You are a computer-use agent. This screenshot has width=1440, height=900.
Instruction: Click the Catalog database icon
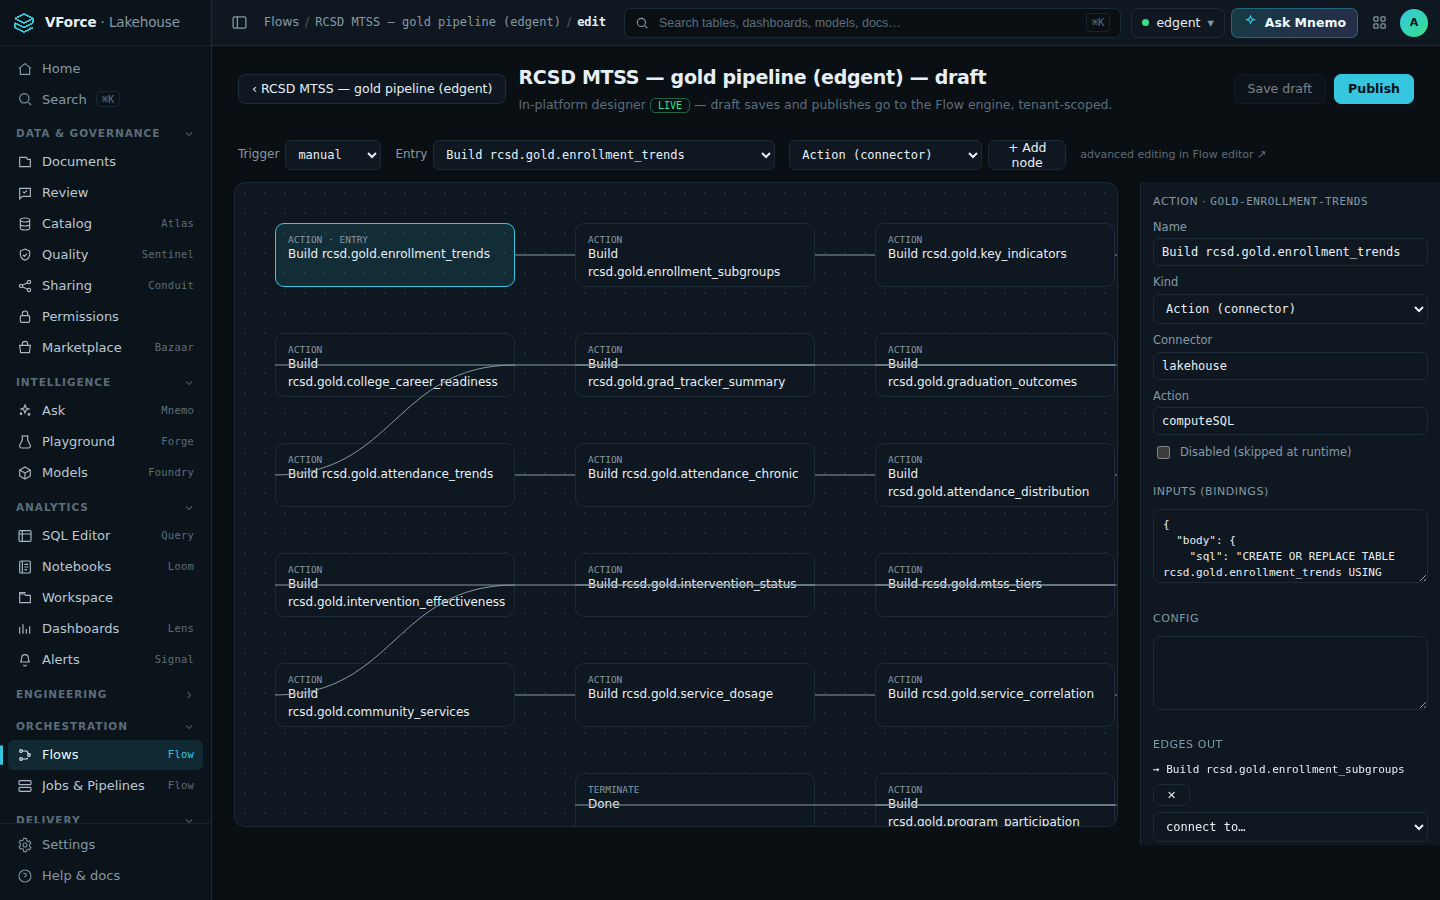coord(25,224)
